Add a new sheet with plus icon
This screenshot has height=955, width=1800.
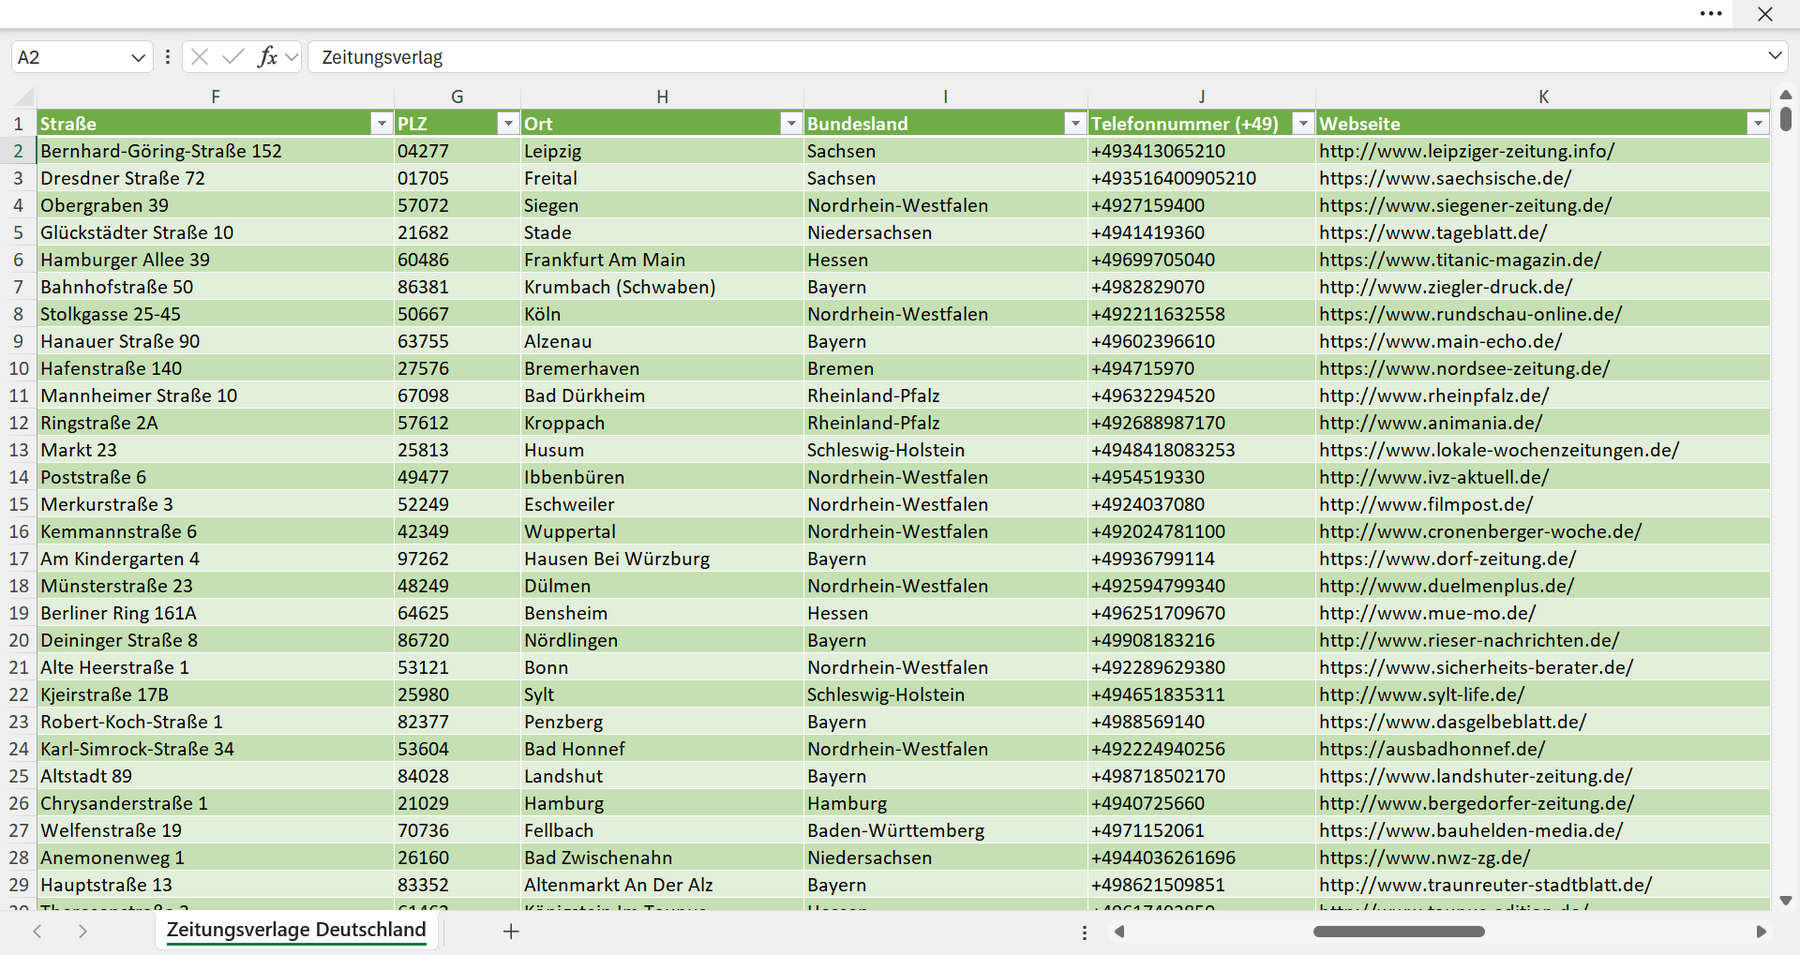511,931
